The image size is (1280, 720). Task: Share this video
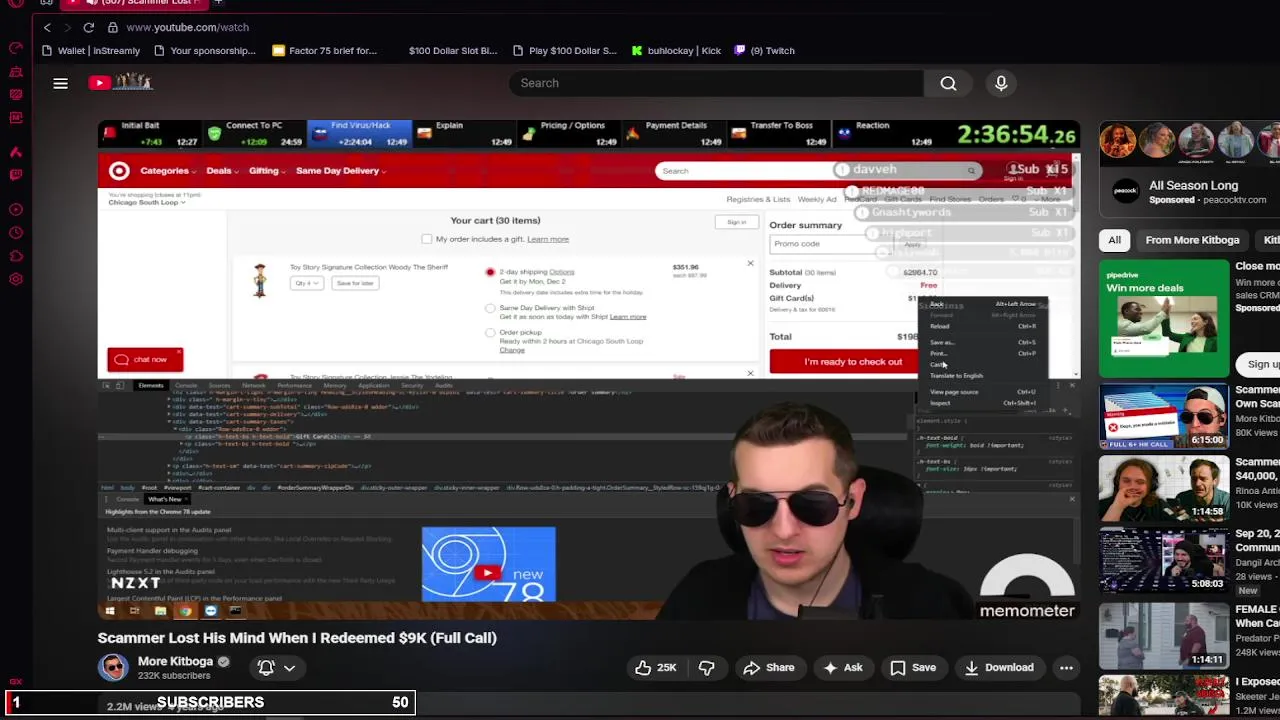(768, 668)
